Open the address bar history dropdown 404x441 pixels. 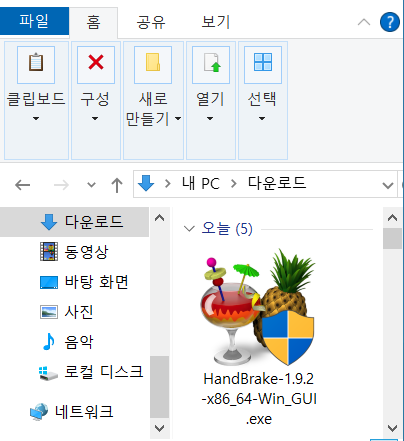[x=388, y=185]
